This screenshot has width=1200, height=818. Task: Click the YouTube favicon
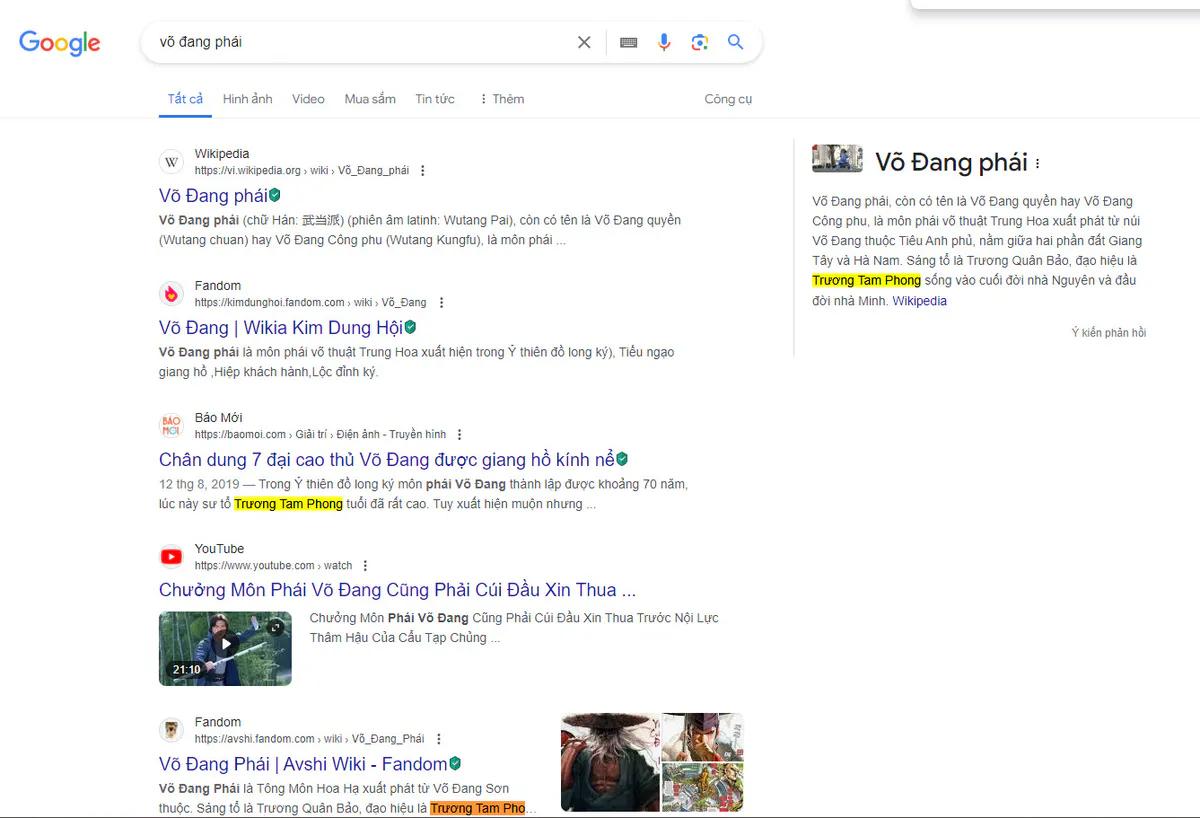tap(172, 557)
